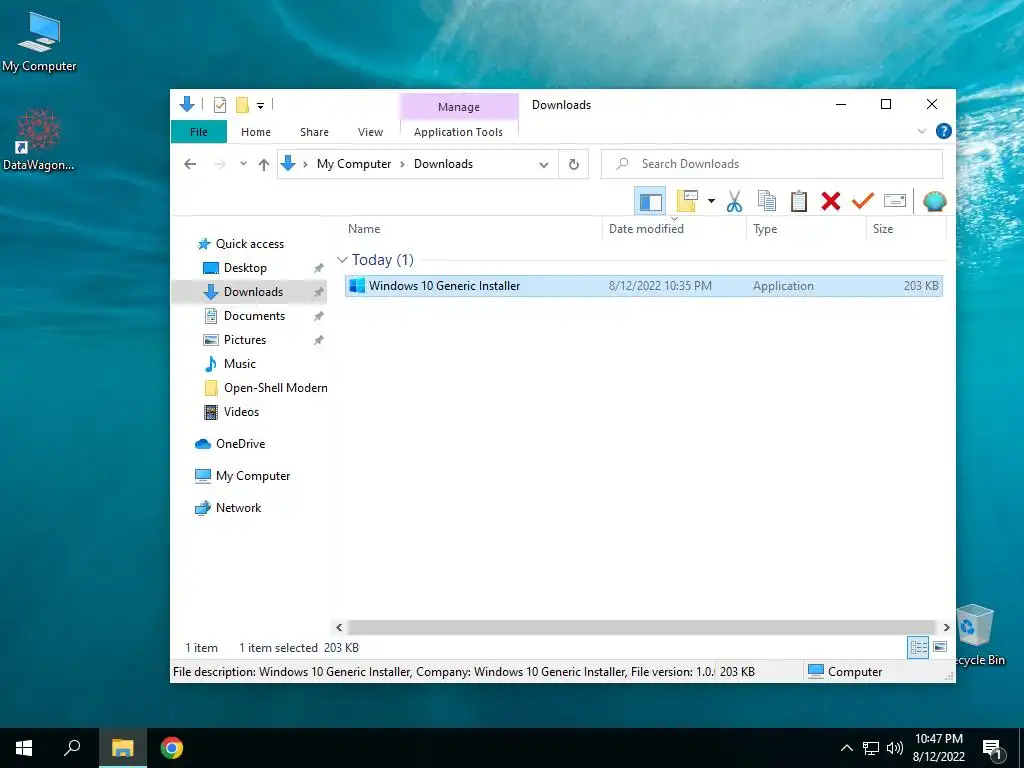The height and width of the screenshot is (768, 1024).
Task: Sort by the Size column header
Action: 906,229
